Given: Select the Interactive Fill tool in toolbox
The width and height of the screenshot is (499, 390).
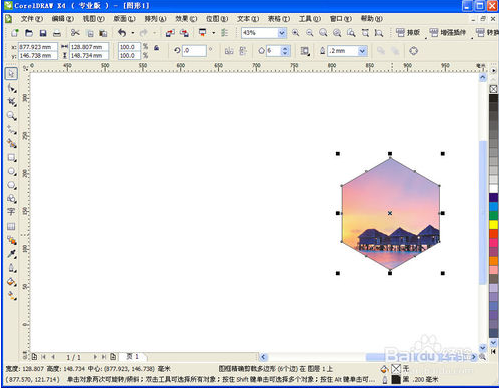Looking at the screenshot, I should (x=12, y=296).
